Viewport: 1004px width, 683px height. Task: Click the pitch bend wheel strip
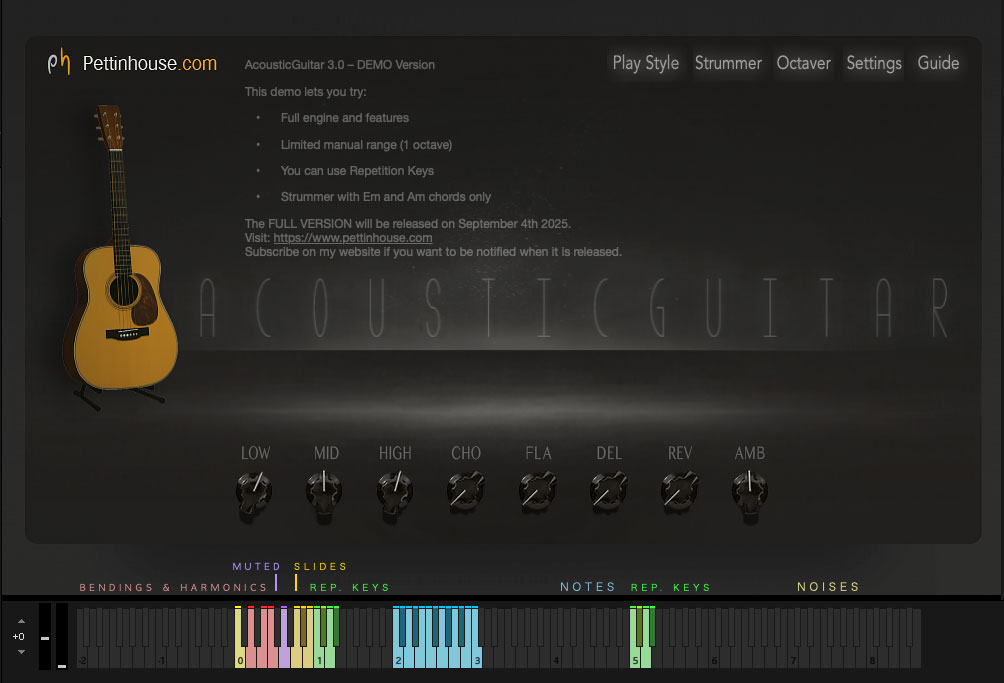(x=45, y=636)
